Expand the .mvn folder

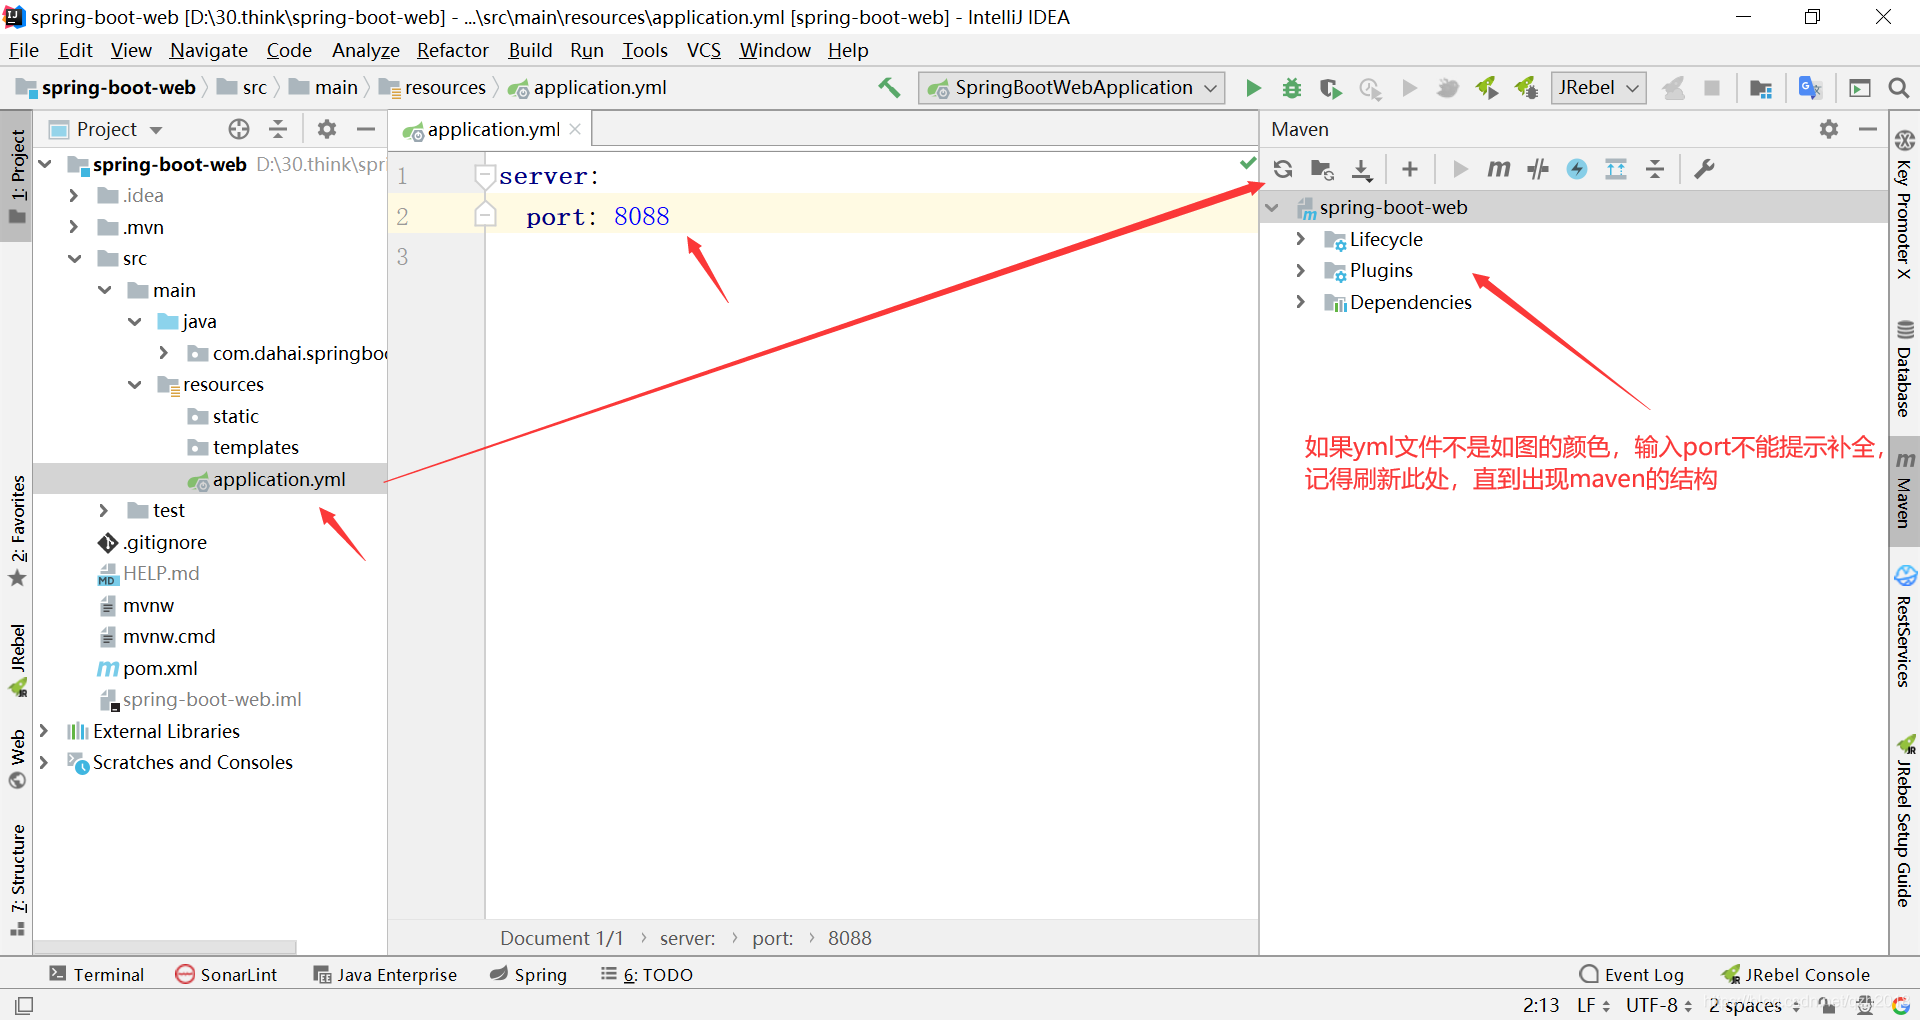[x=73, y=228]
